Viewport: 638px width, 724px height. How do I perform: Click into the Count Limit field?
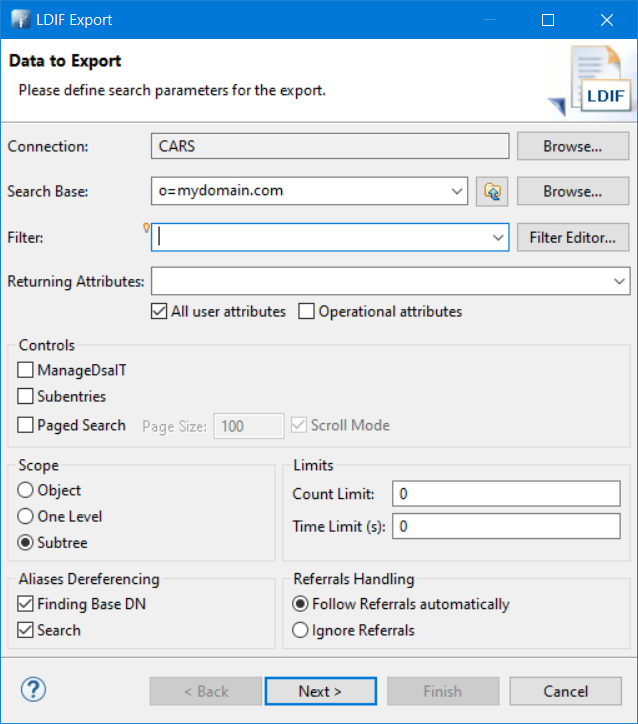(x=506, y=494)
